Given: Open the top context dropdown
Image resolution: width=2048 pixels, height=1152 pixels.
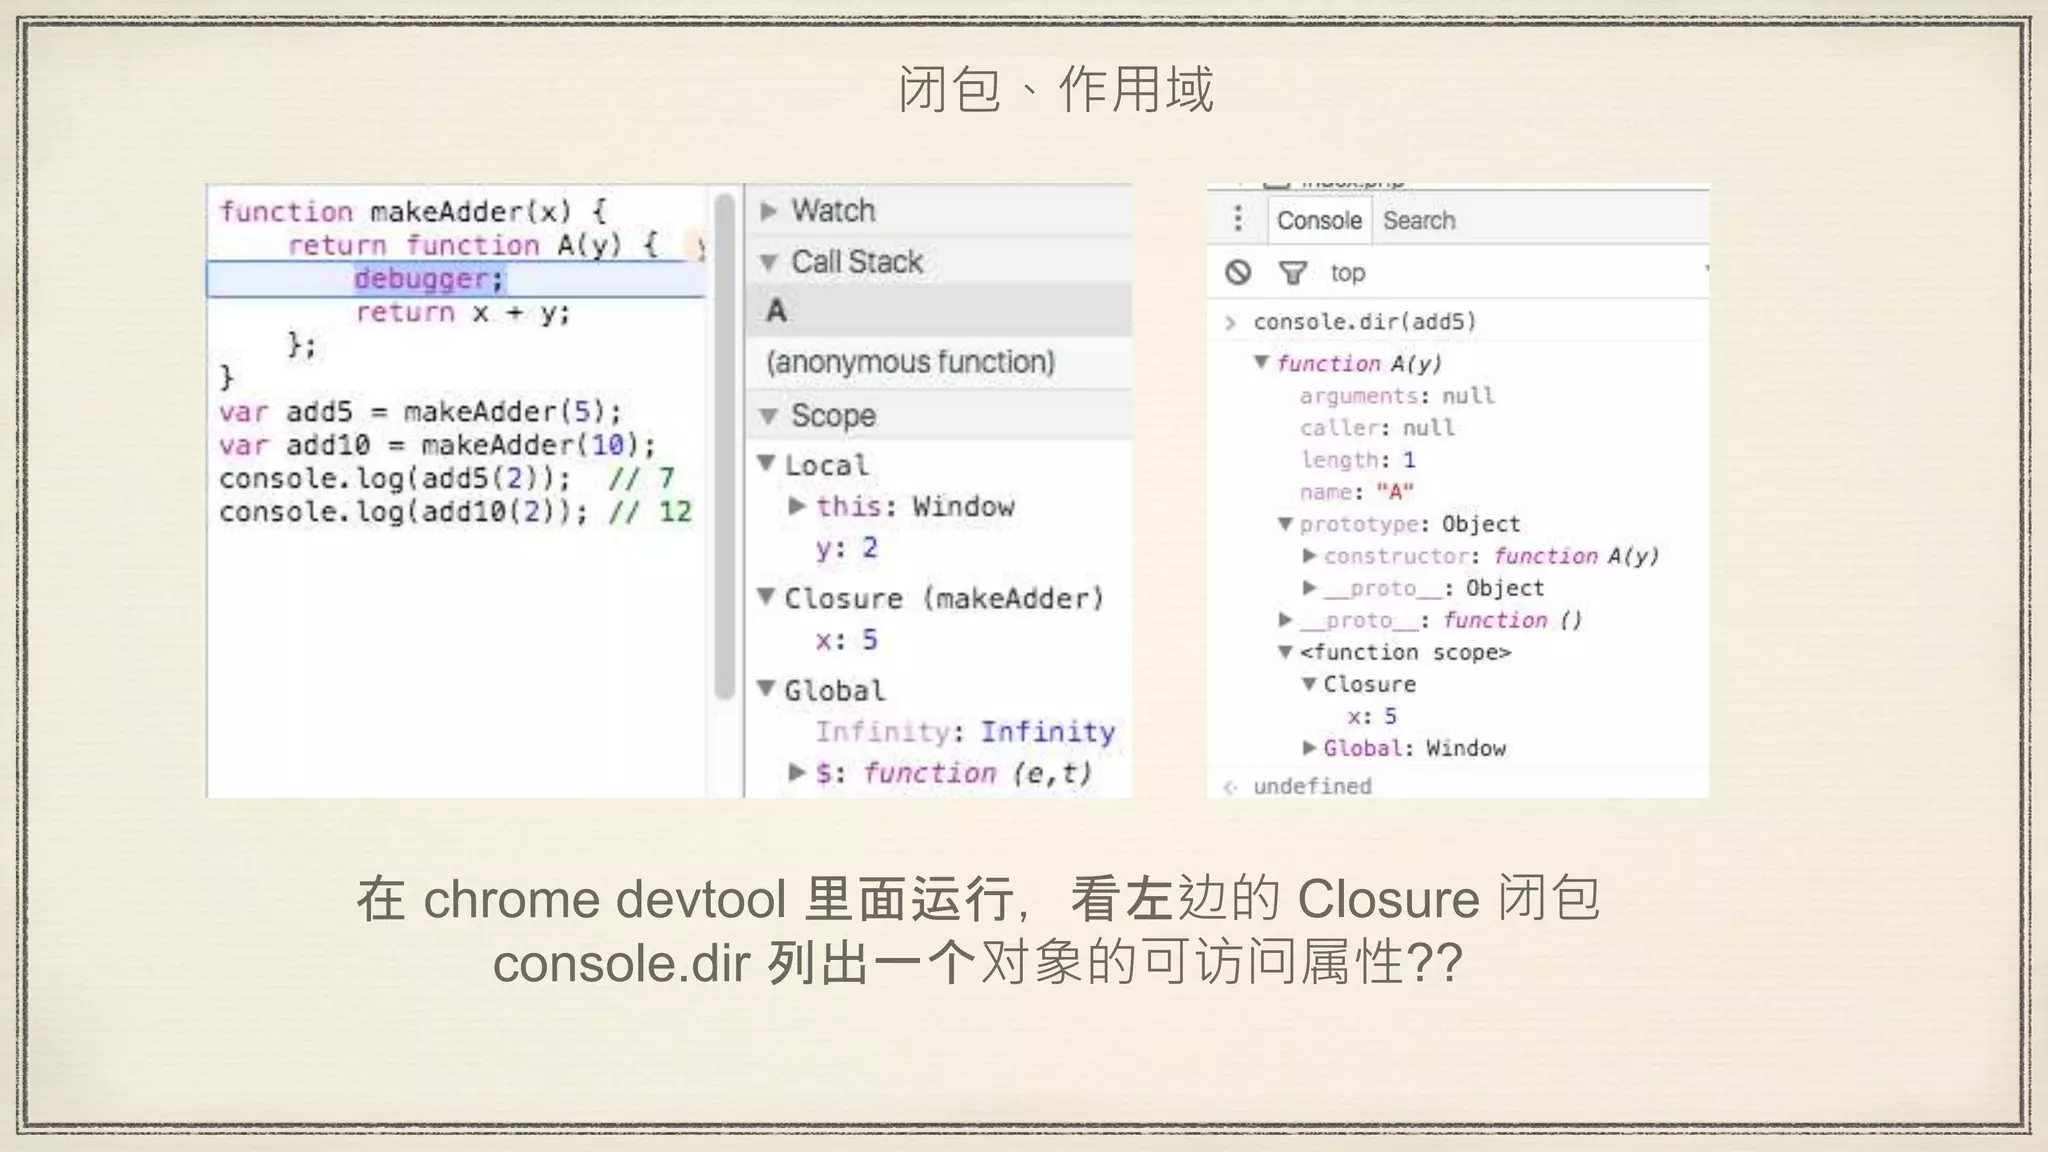Looking at the screenshot, I should [1347, 272].
